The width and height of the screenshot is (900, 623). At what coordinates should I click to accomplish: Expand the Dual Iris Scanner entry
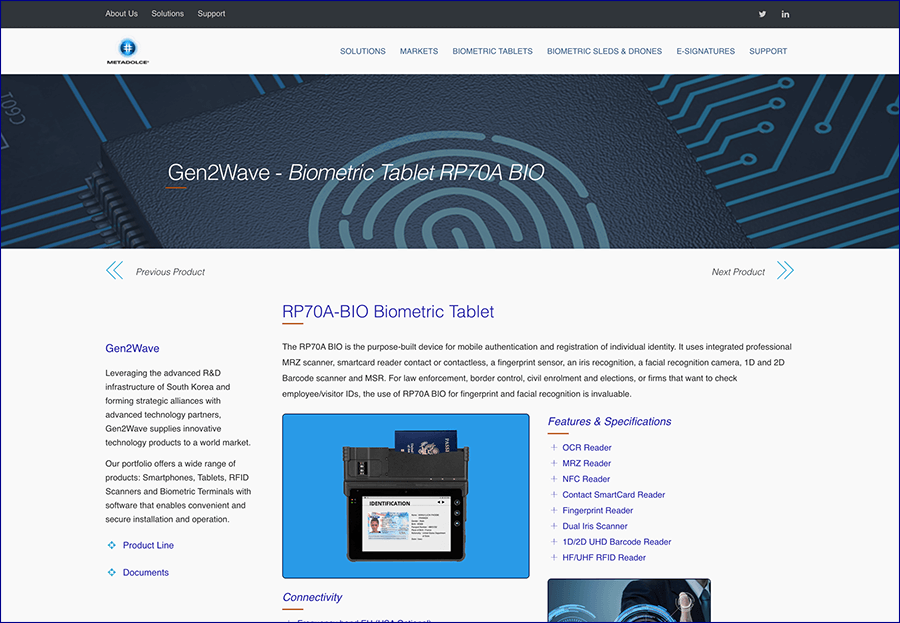(x=553, y=526)
